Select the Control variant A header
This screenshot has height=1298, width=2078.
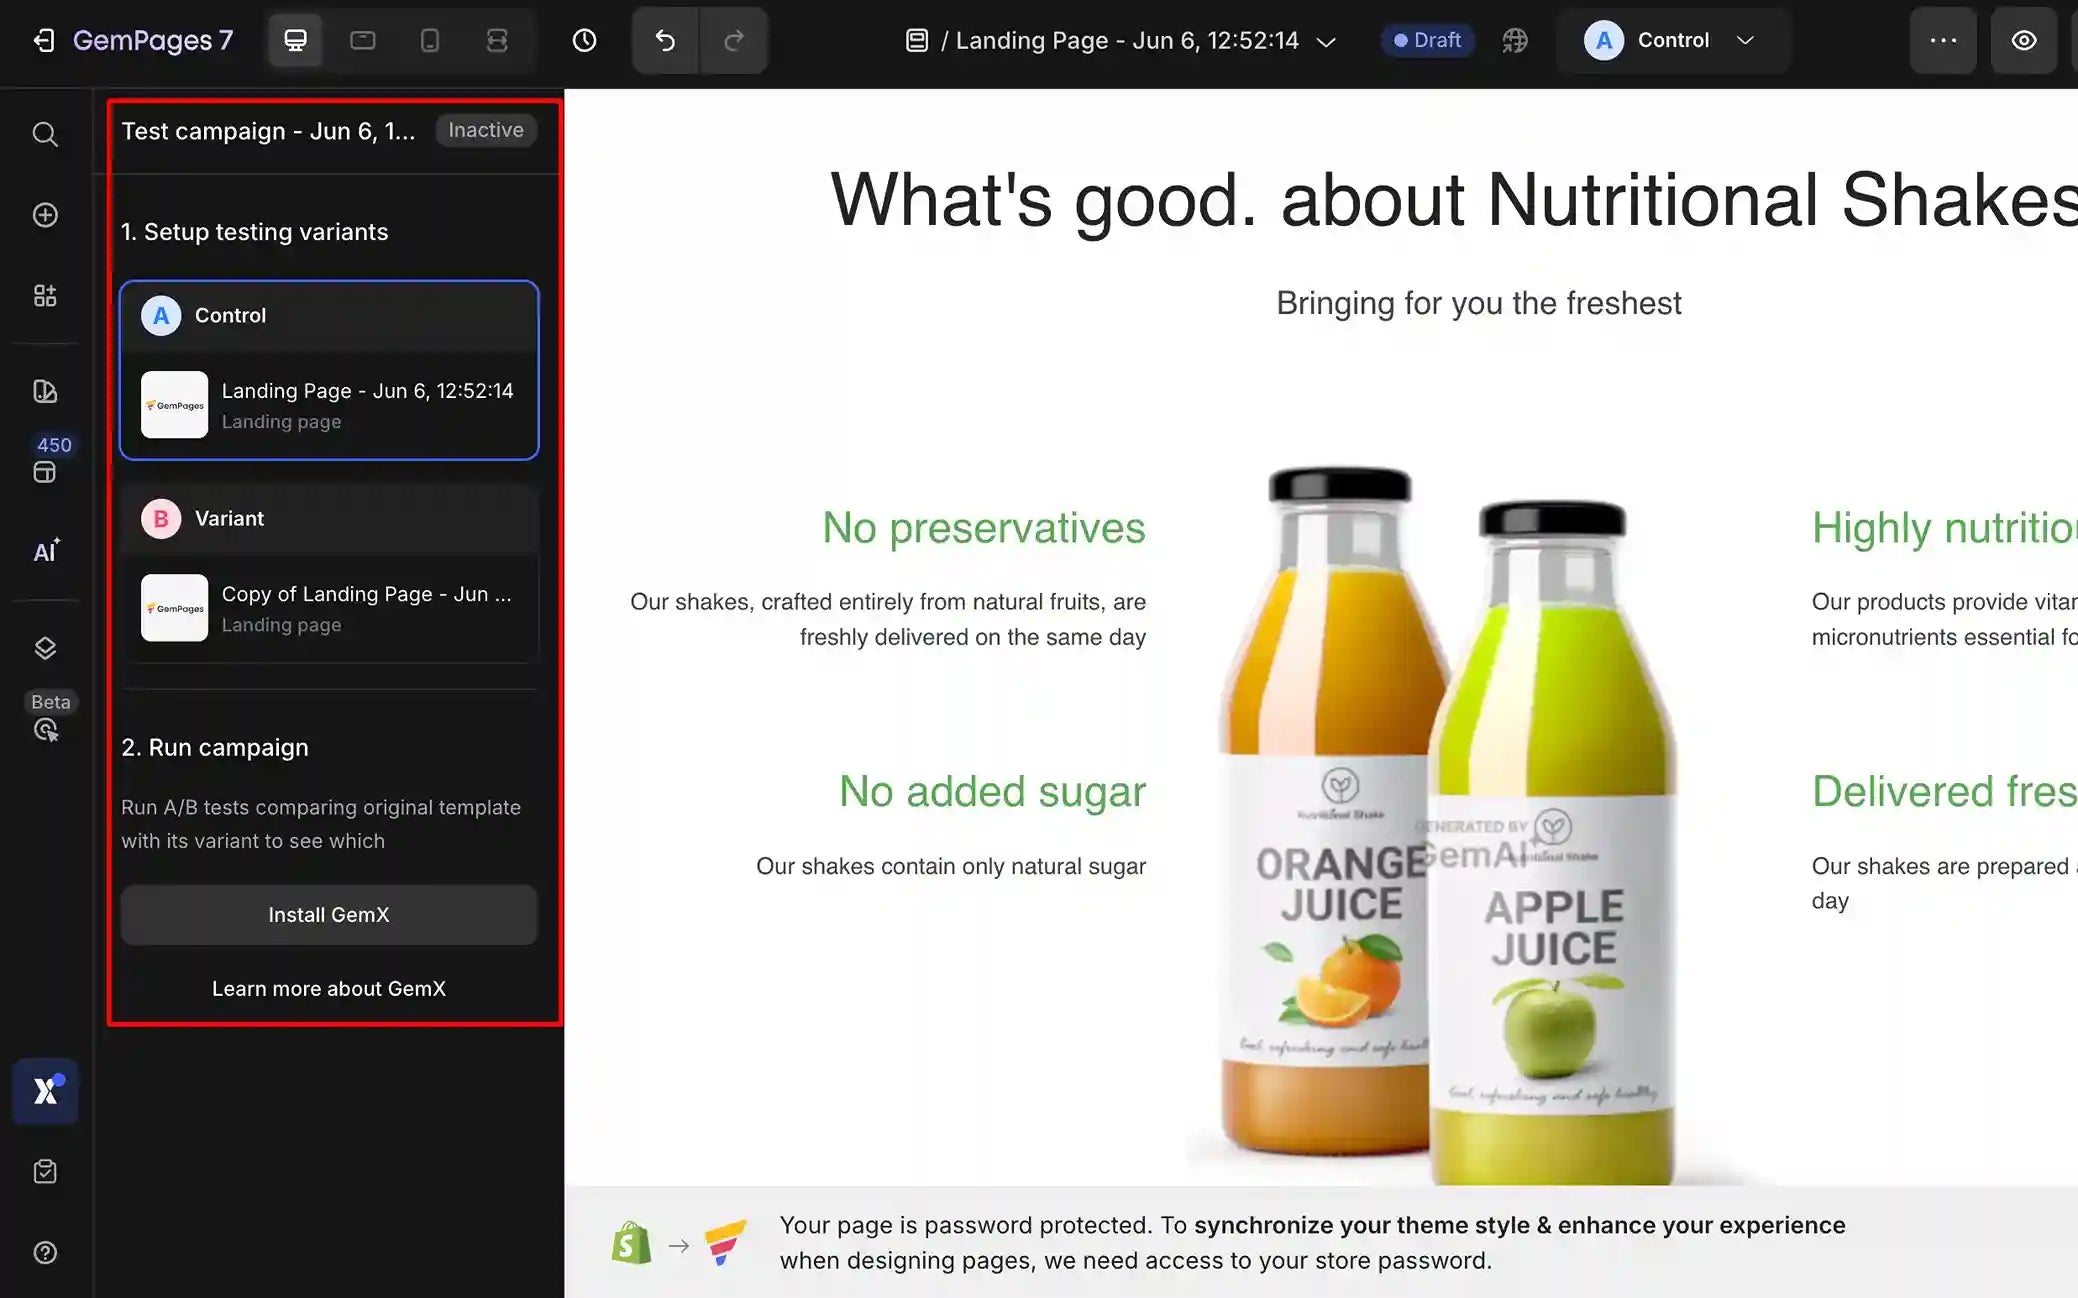[x=329, y=316]
